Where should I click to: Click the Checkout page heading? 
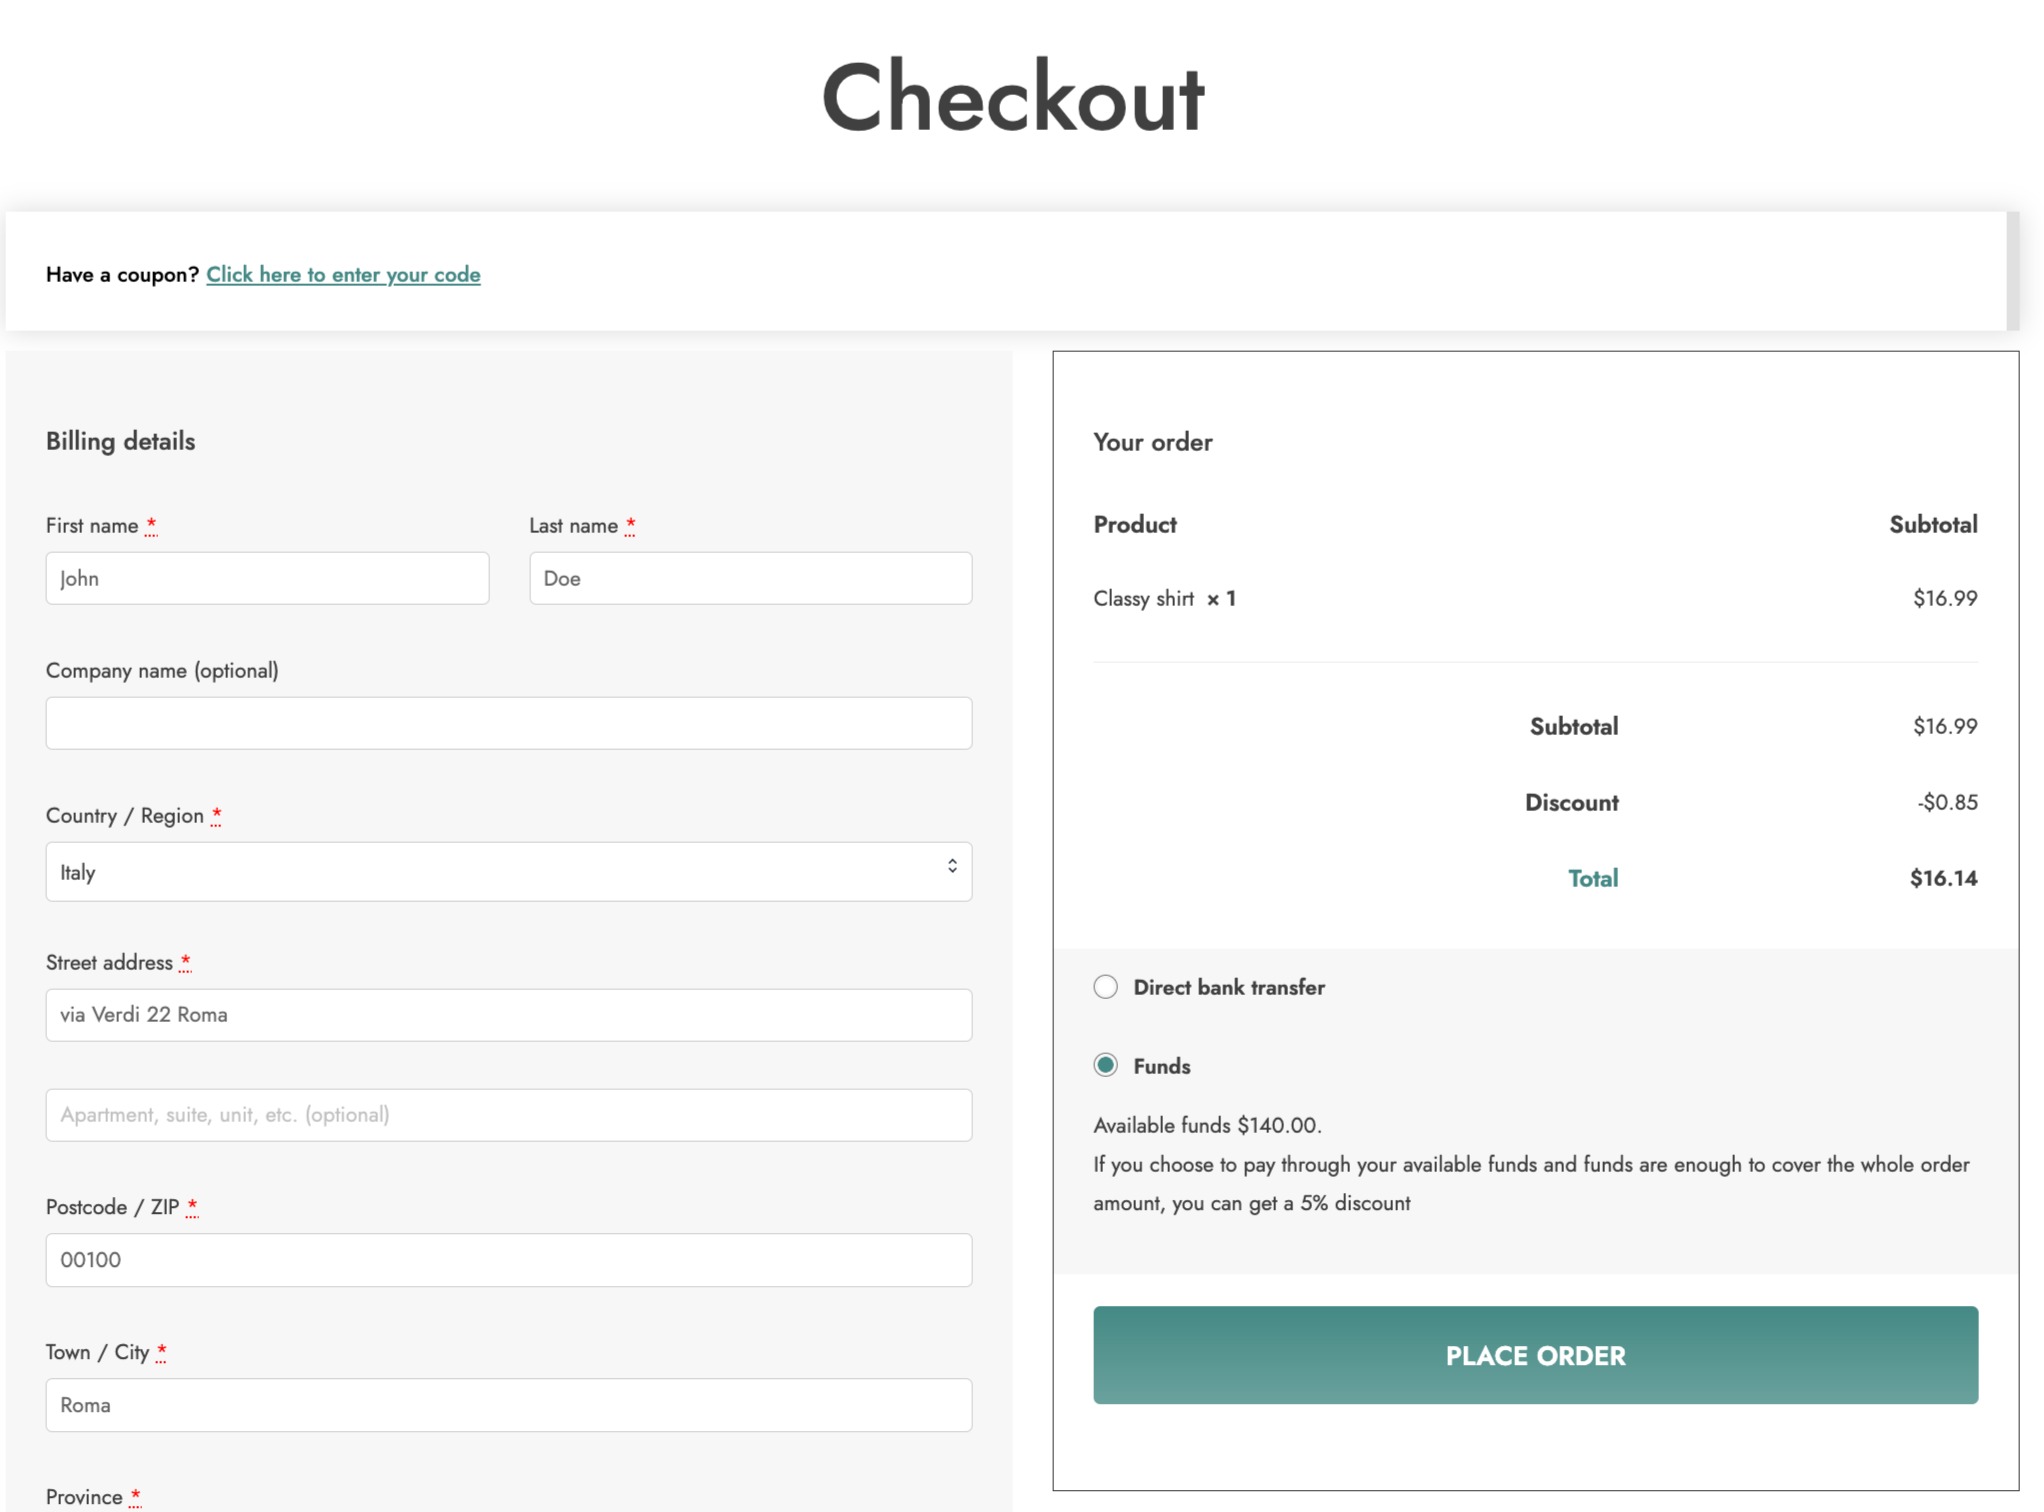pos(1012,97)
